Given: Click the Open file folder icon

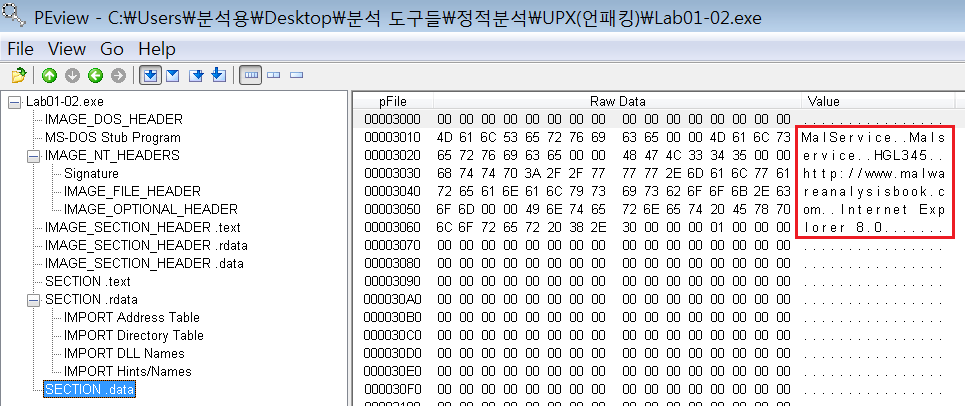Looking at the screenshot, I should (x=19, y=75).
